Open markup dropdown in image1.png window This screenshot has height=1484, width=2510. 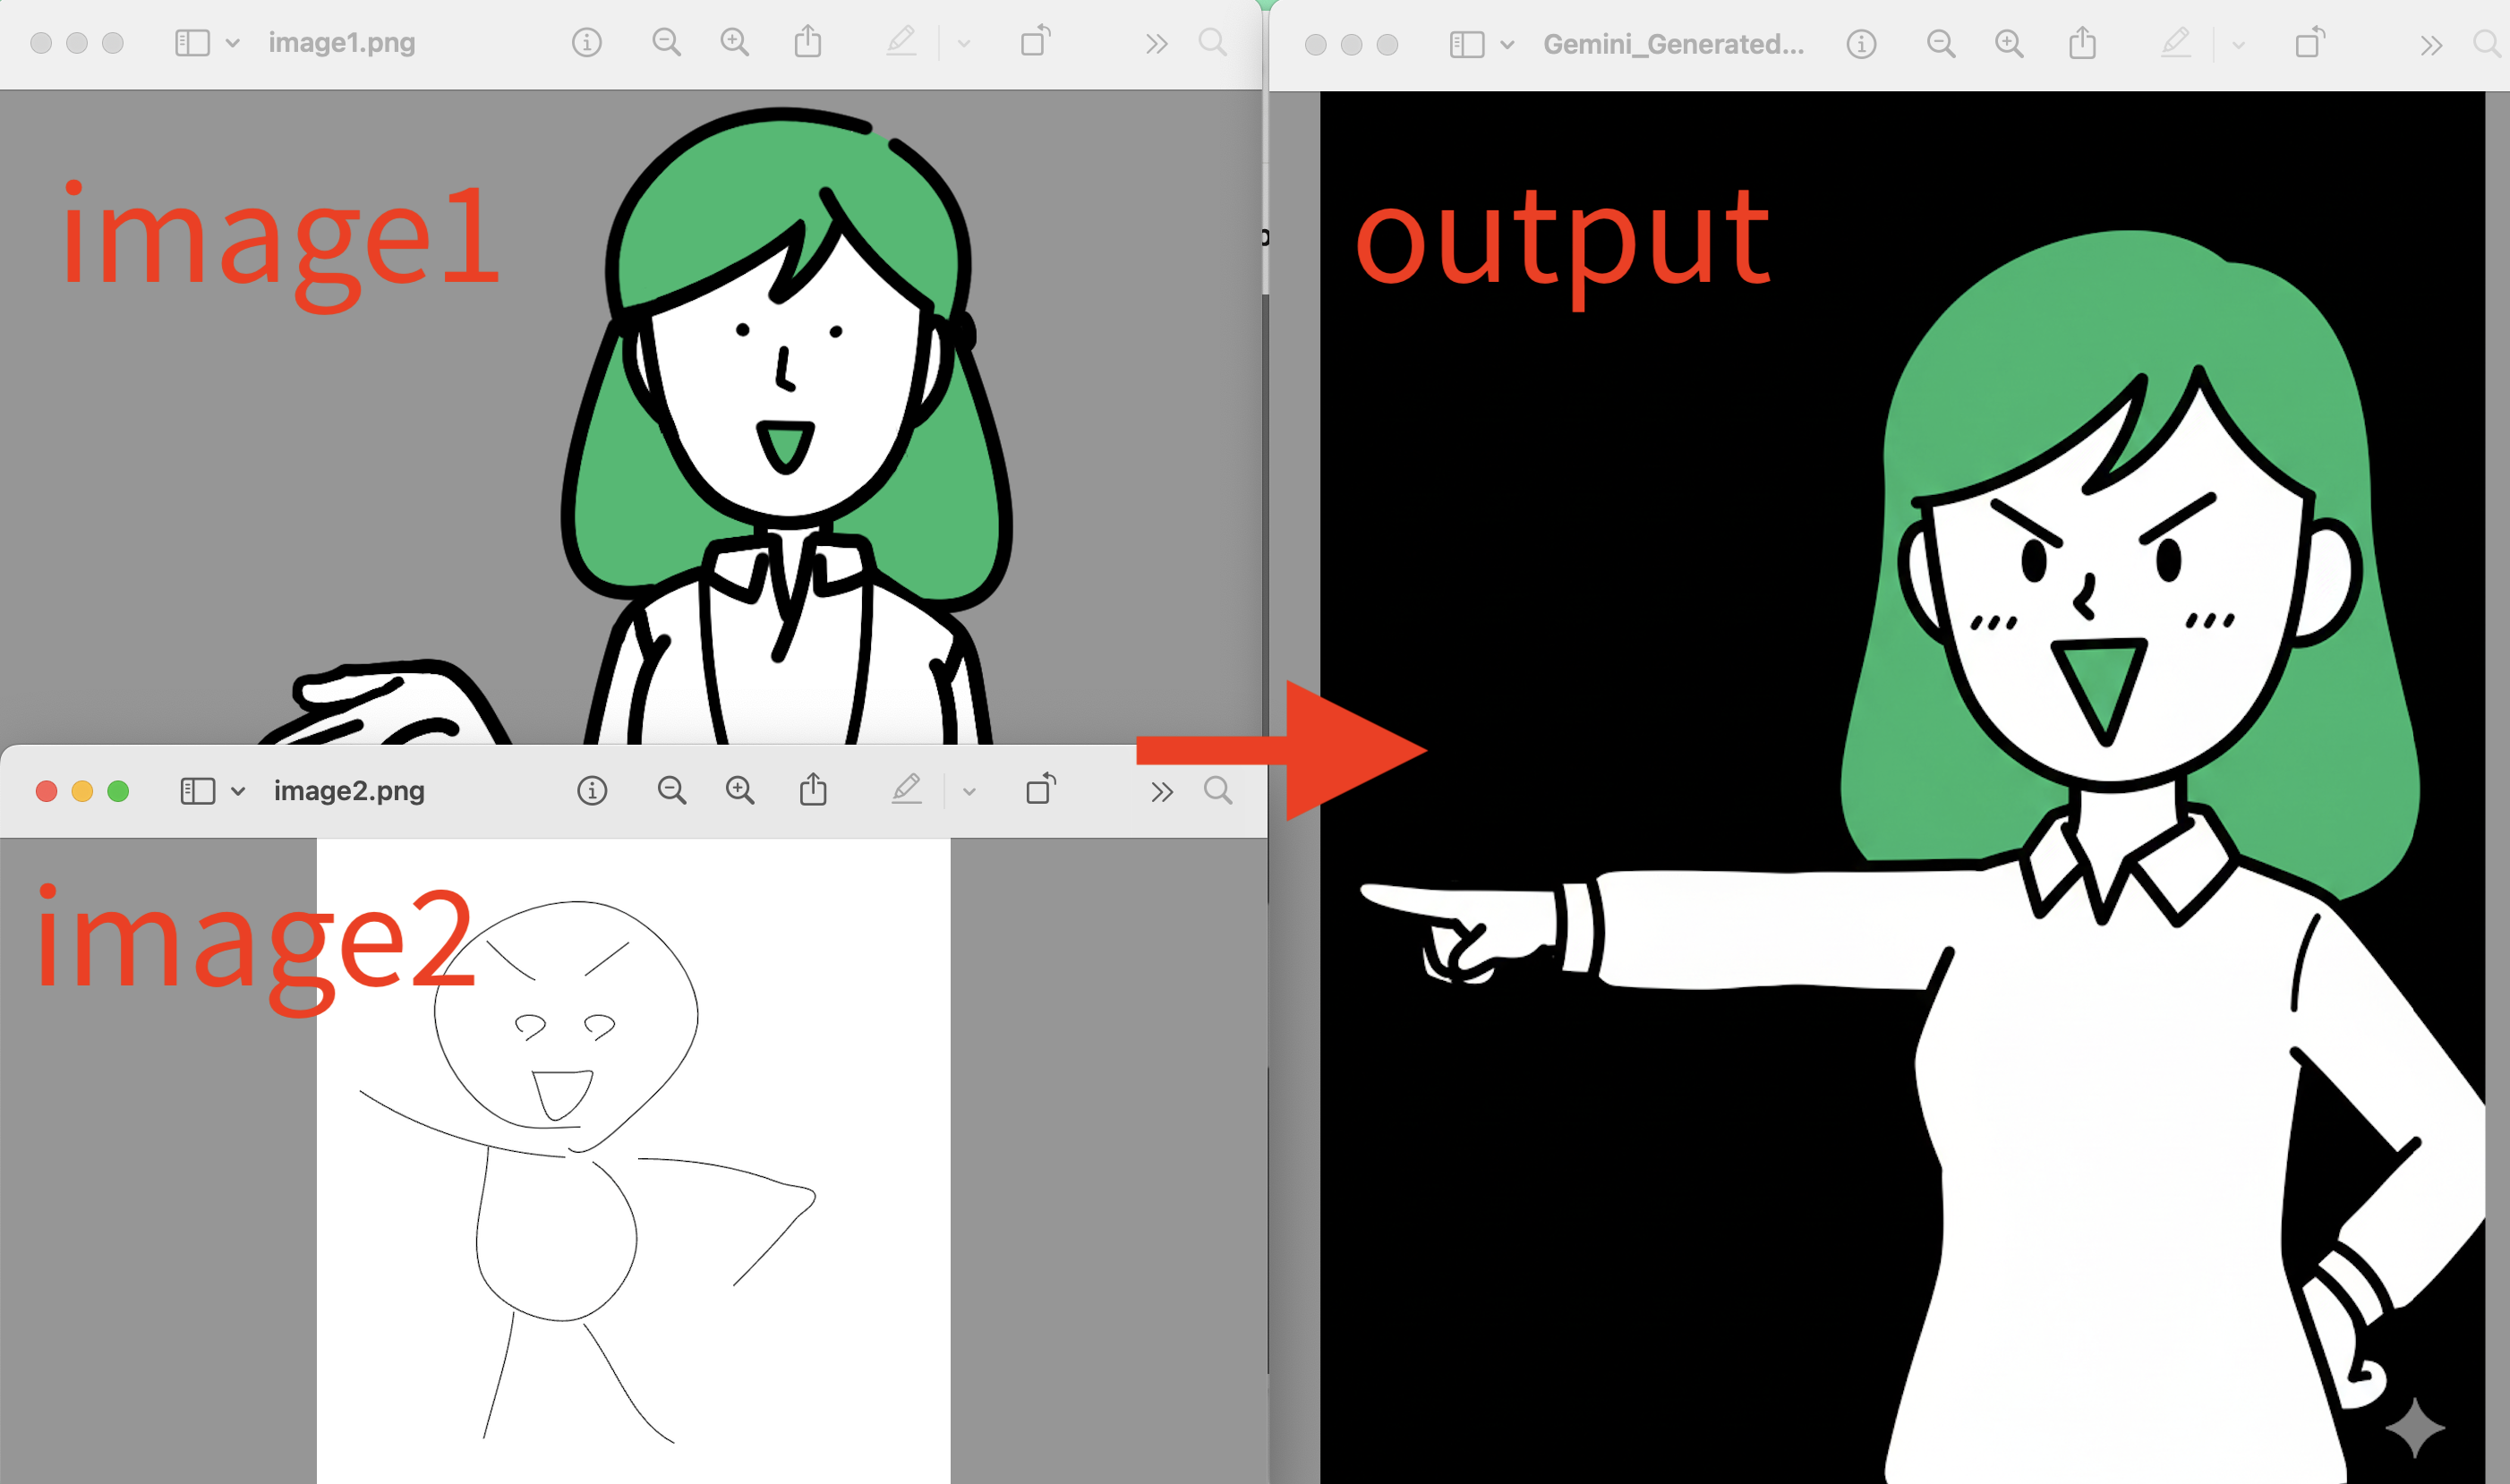pyautogui.click(x=964, y=44)
